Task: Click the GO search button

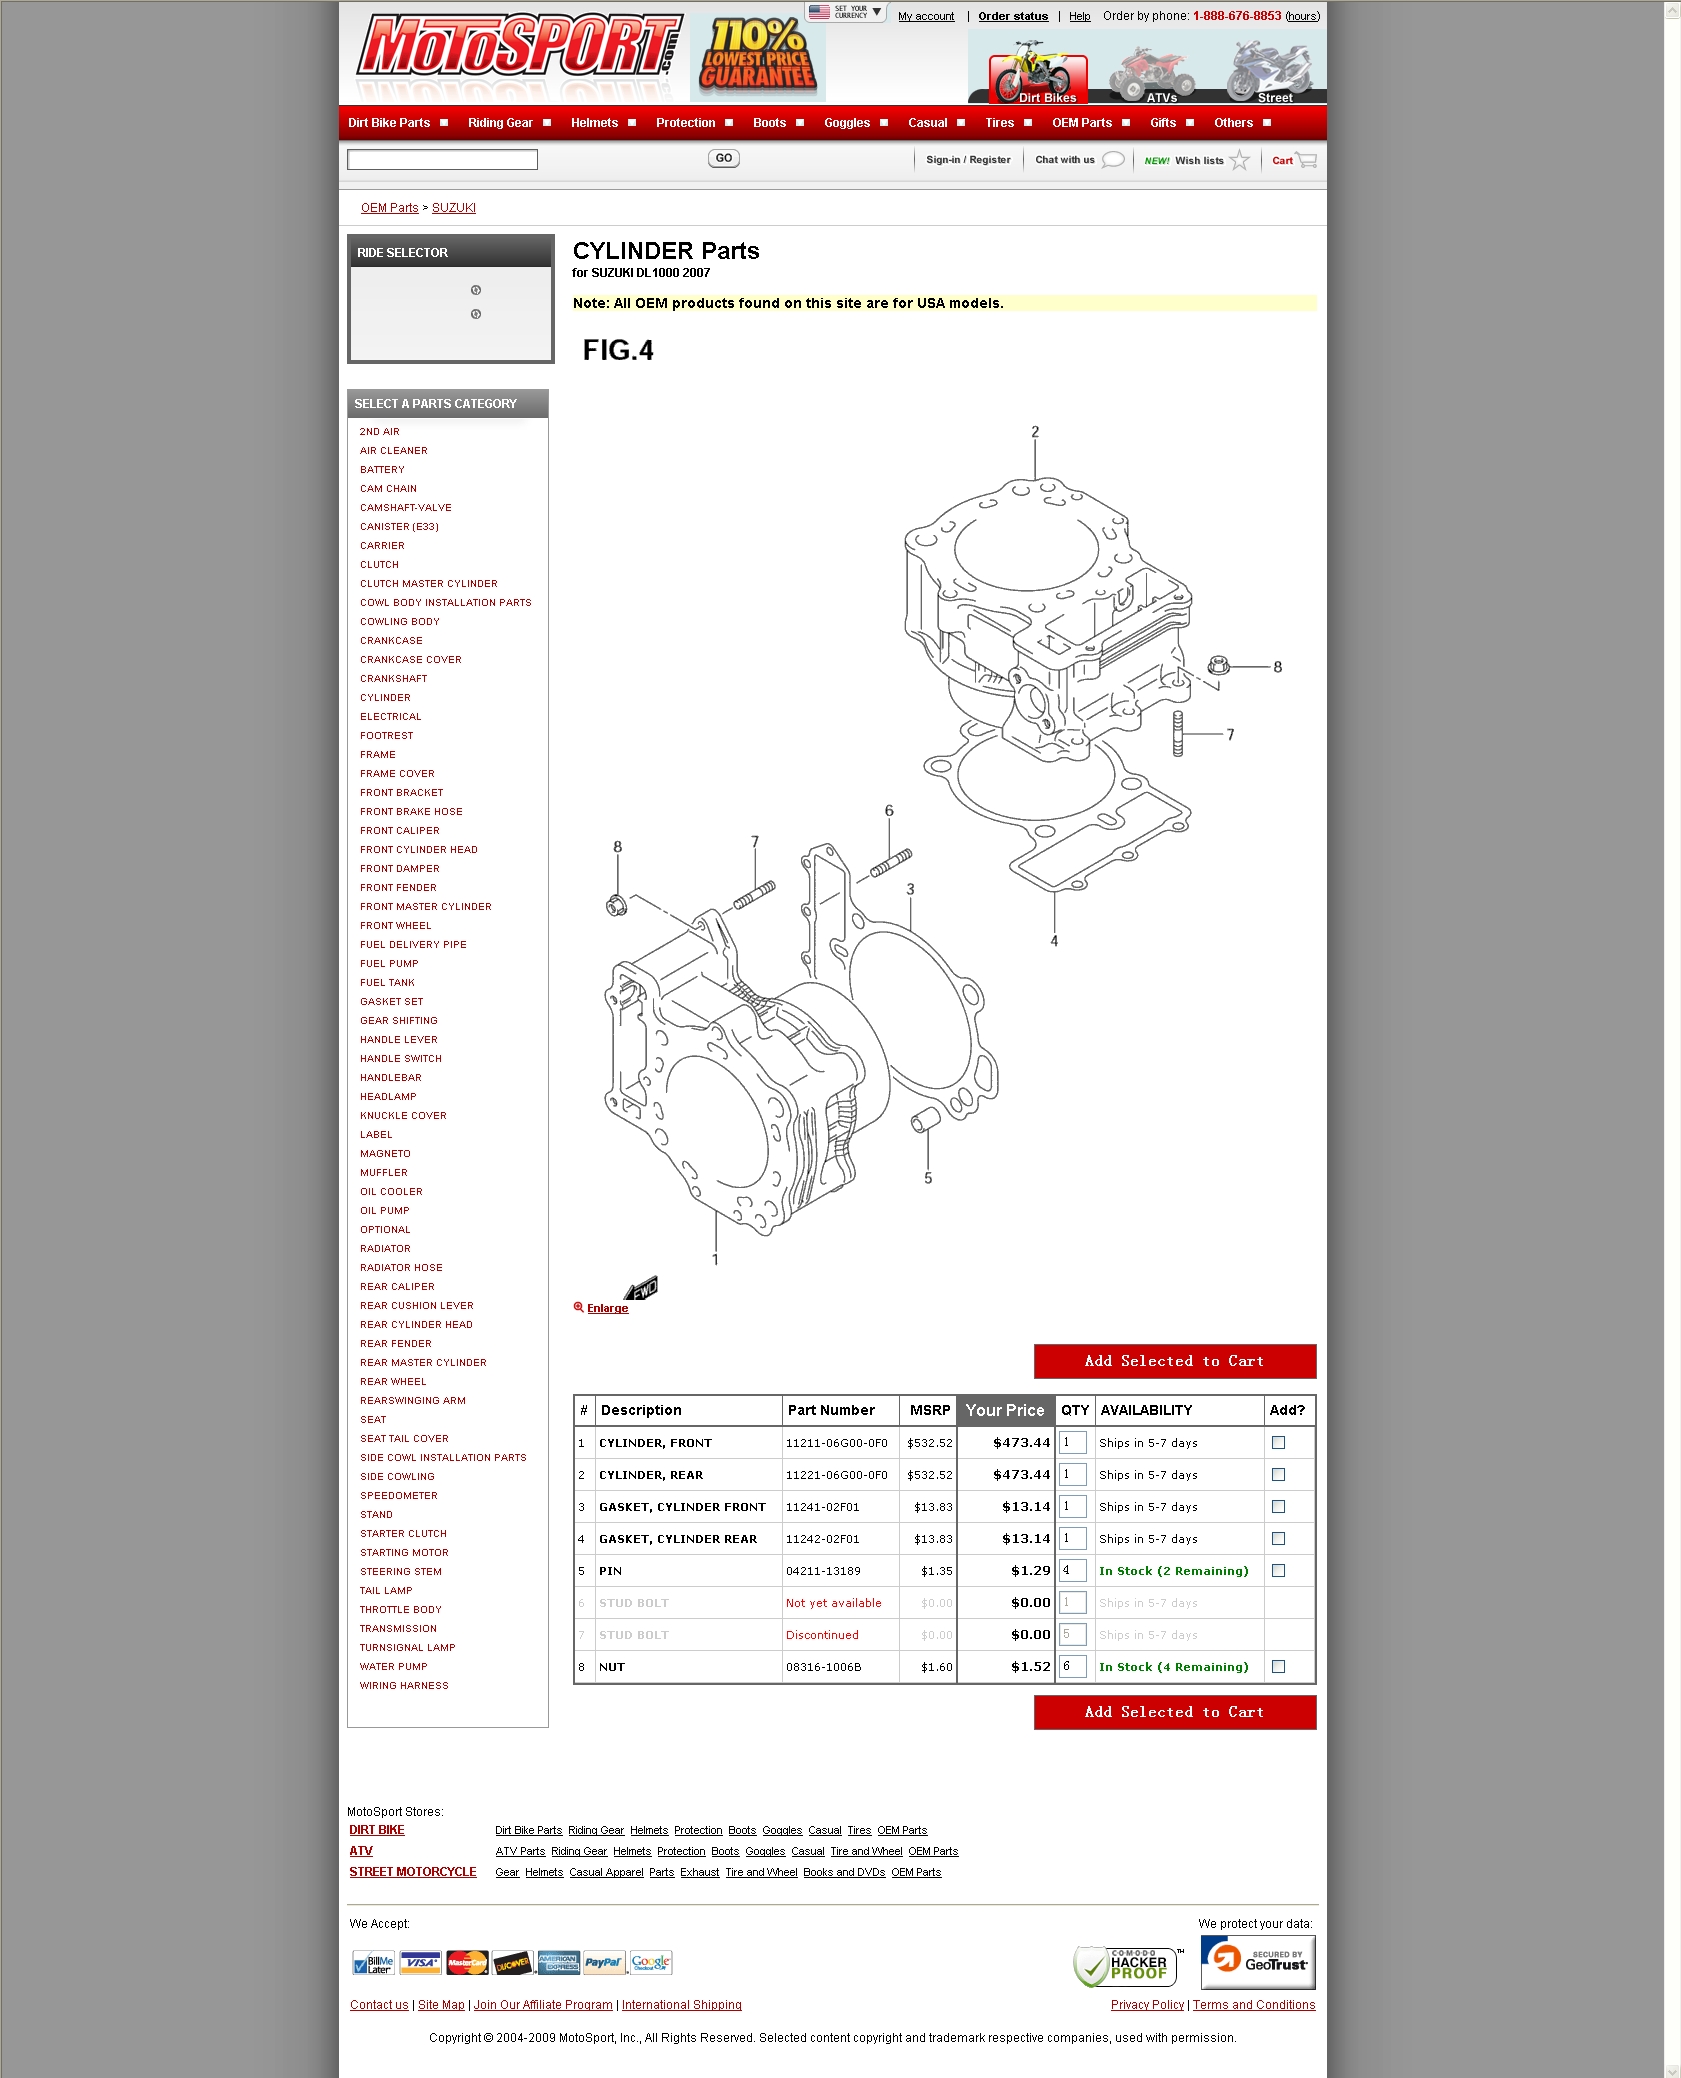Action: pos(724,158)
